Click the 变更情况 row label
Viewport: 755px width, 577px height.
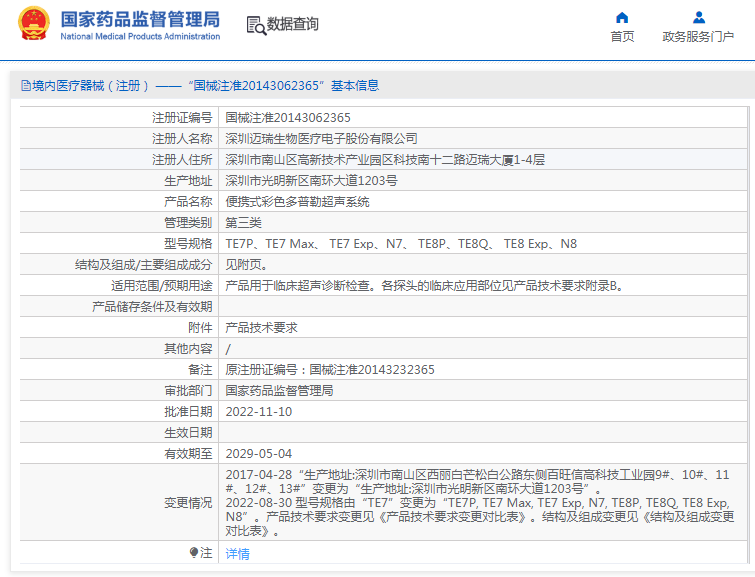point(188,503)
